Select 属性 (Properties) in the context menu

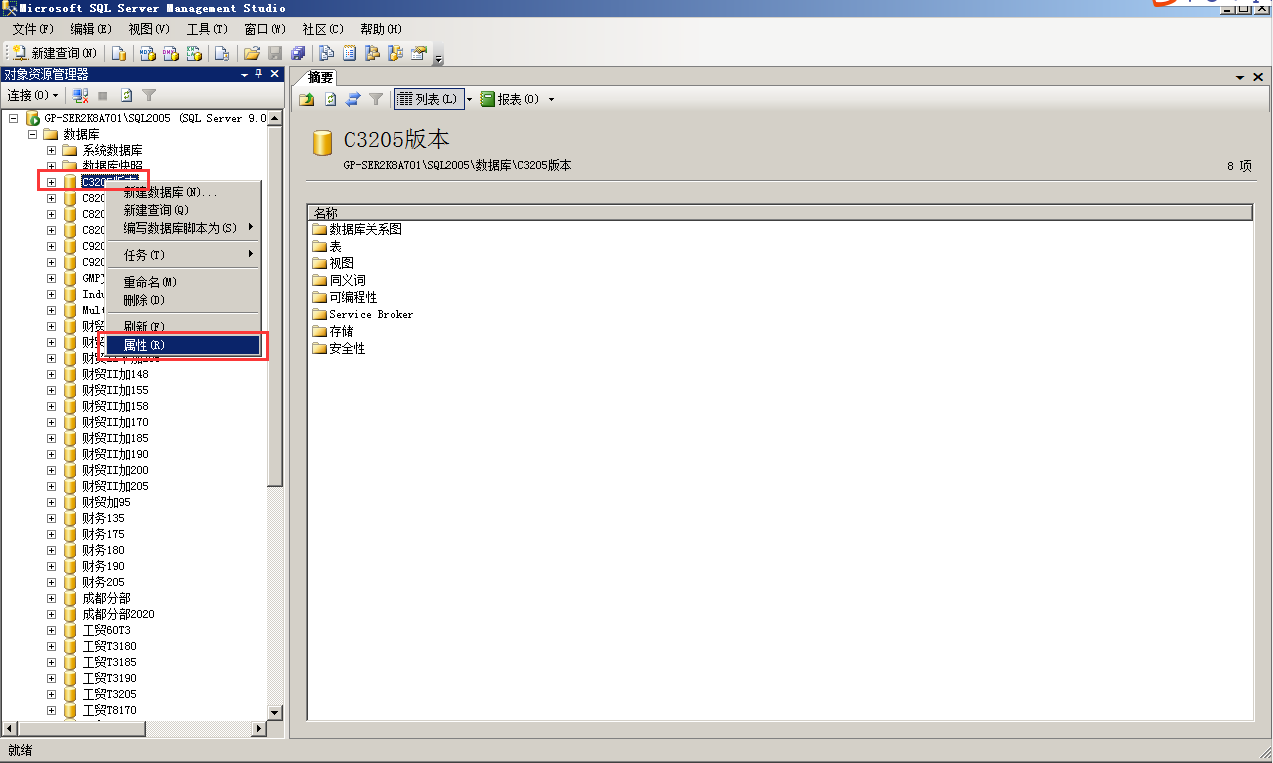pyautogui.click(x=185, y=345)
